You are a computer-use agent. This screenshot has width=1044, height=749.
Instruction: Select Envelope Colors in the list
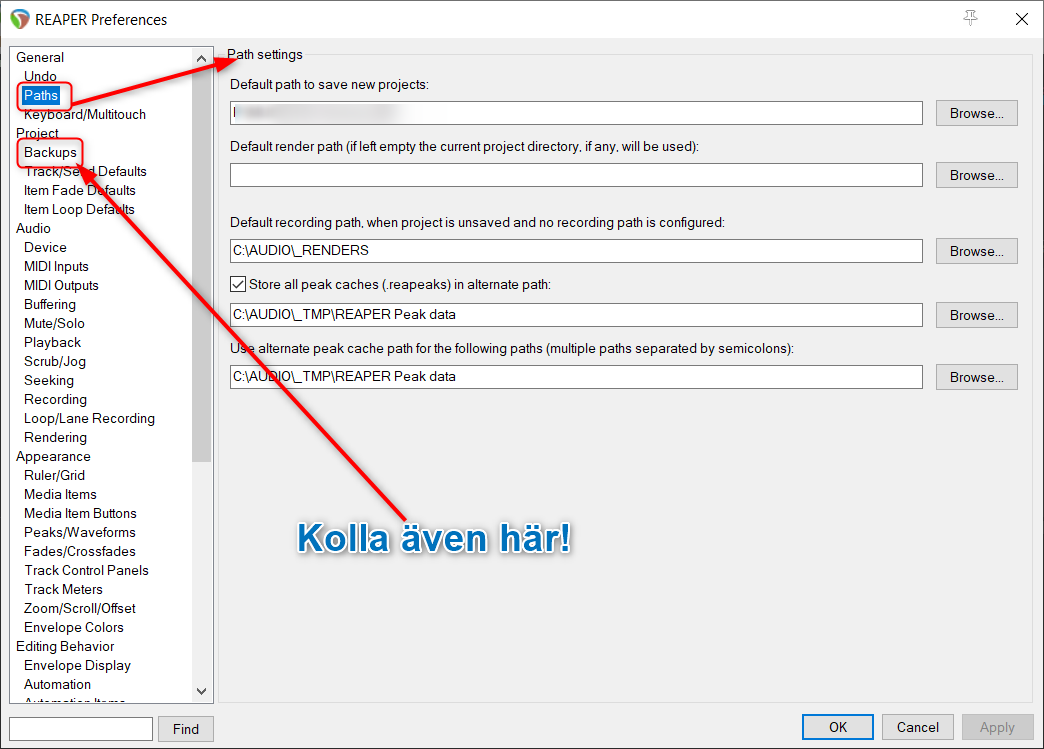(x=74, y=627)
